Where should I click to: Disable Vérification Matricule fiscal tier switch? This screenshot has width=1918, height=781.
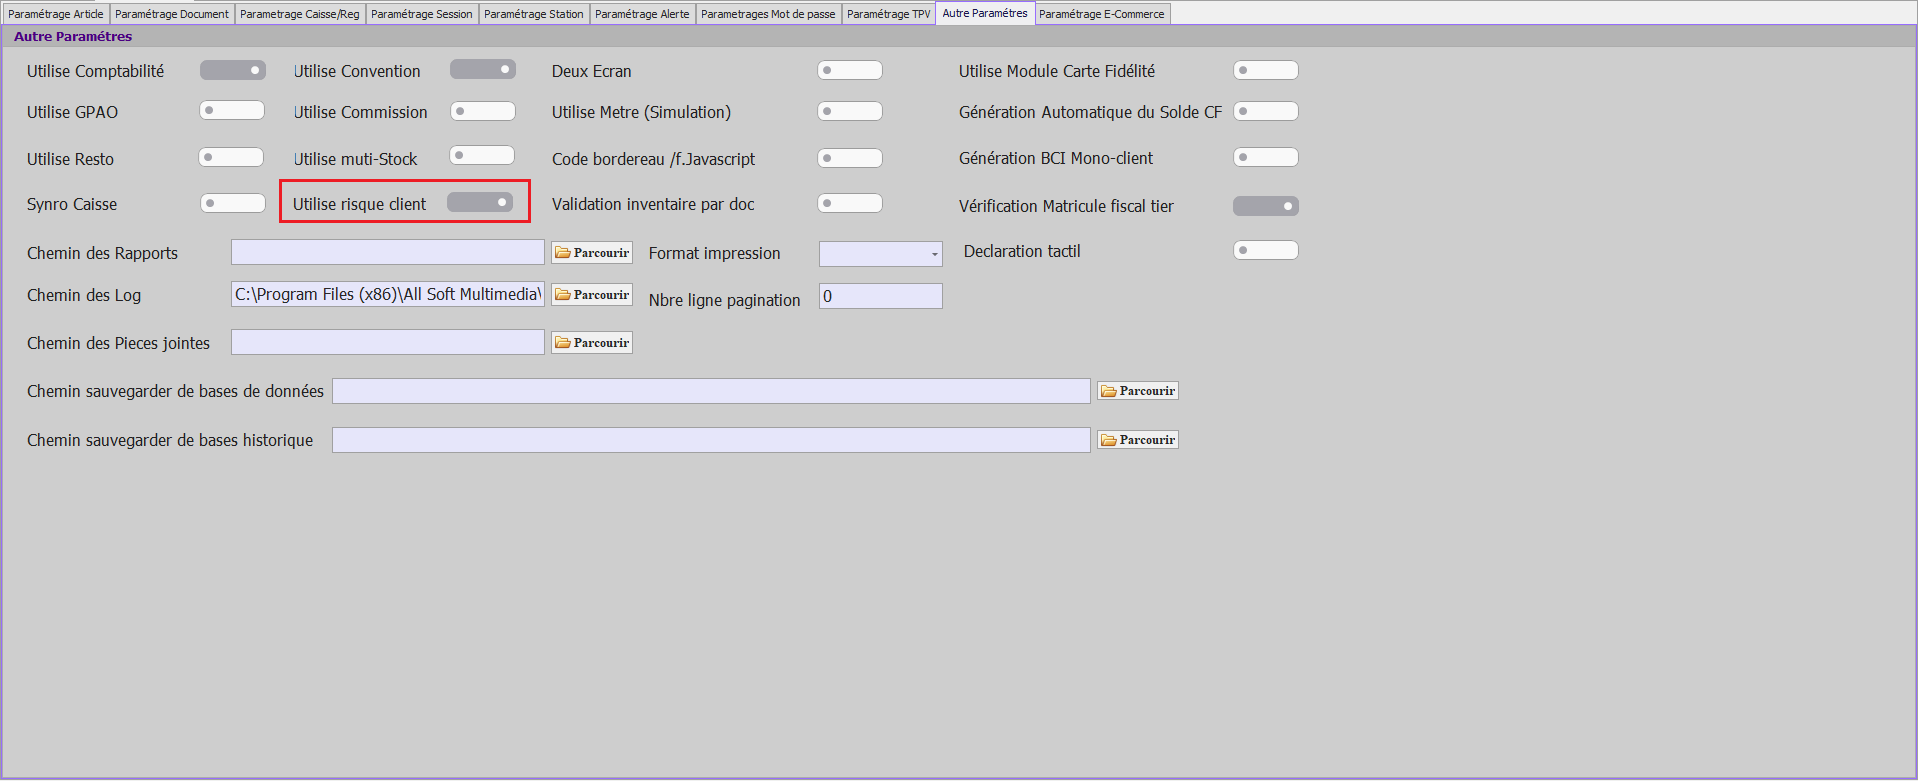point(1266,206)
